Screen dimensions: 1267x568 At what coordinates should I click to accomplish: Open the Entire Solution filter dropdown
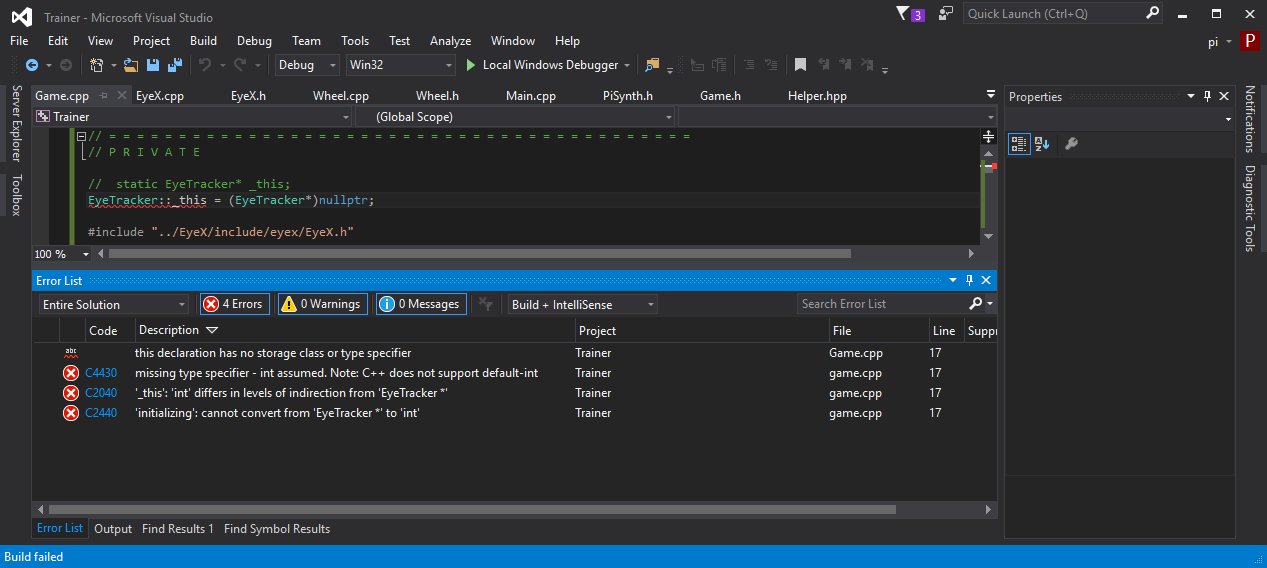click(x=113, y=304)
